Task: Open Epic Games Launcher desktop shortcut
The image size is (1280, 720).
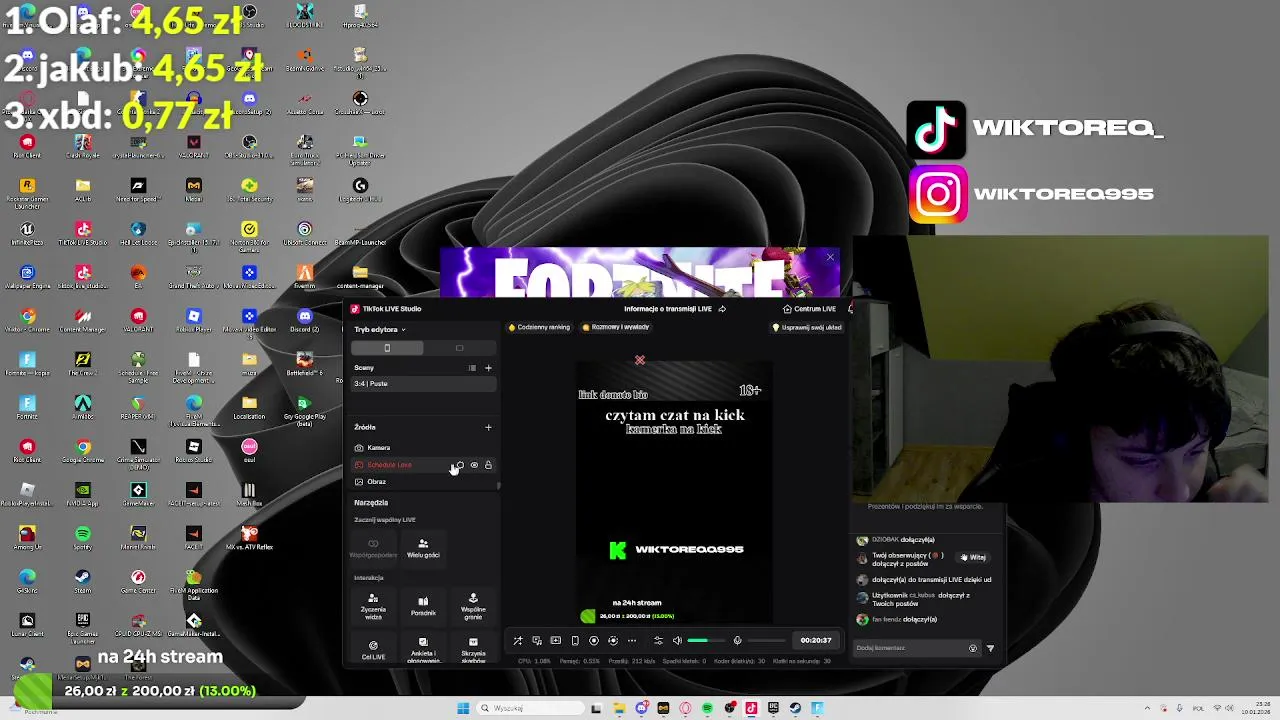Action: (83, 628)
